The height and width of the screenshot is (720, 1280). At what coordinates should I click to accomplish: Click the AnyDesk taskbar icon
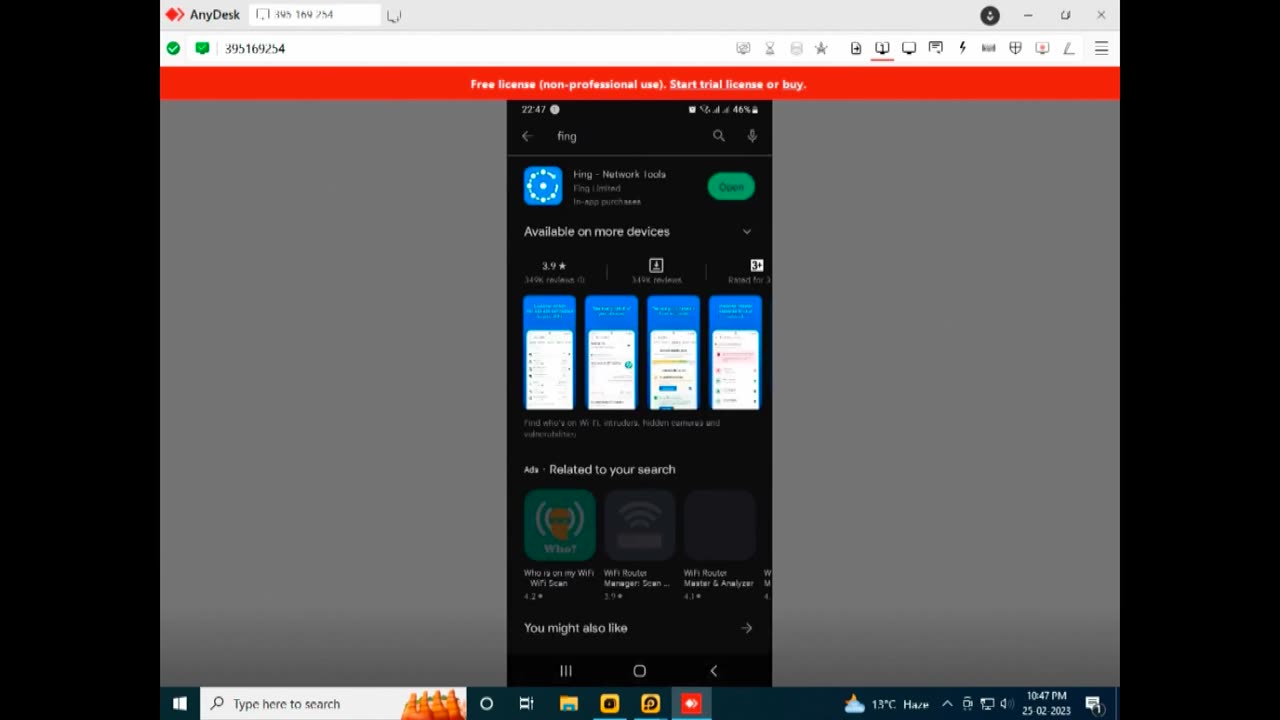coord(691,704)
